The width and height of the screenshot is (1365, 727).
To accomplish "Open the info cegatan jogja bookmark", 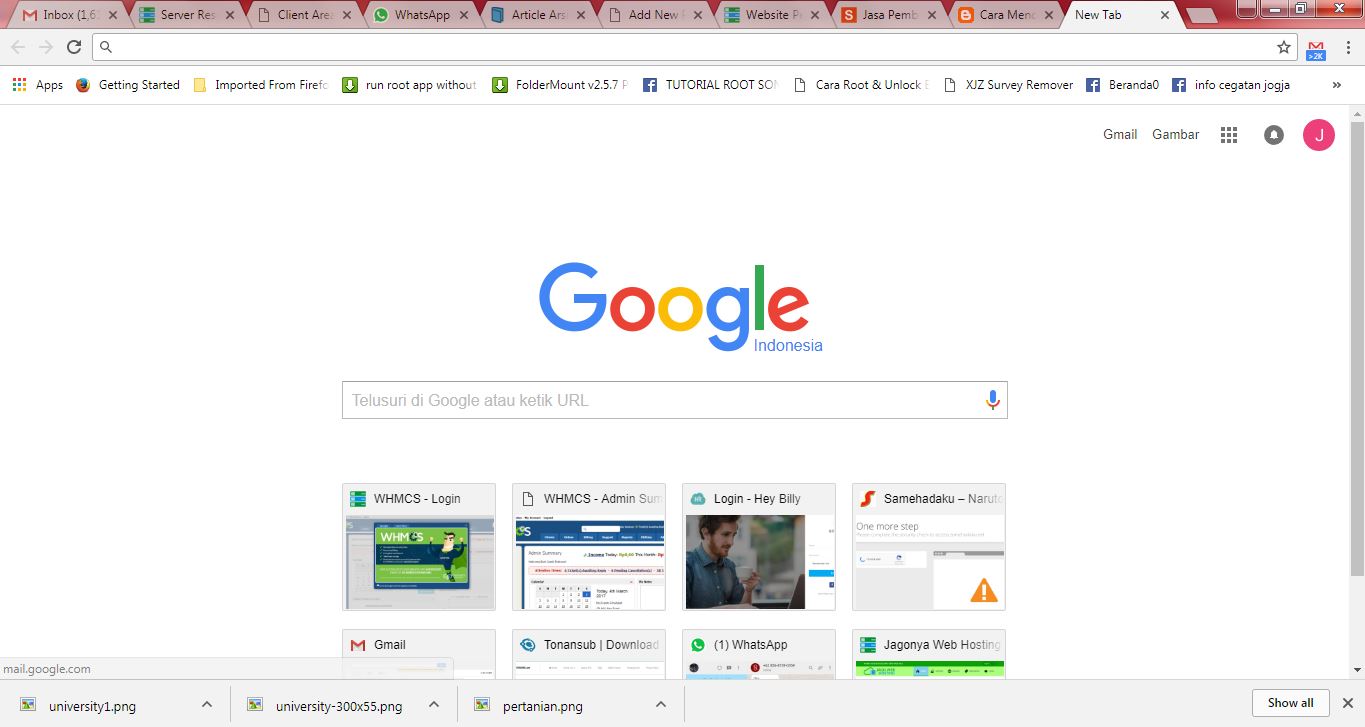I will tap(1231, 85).
